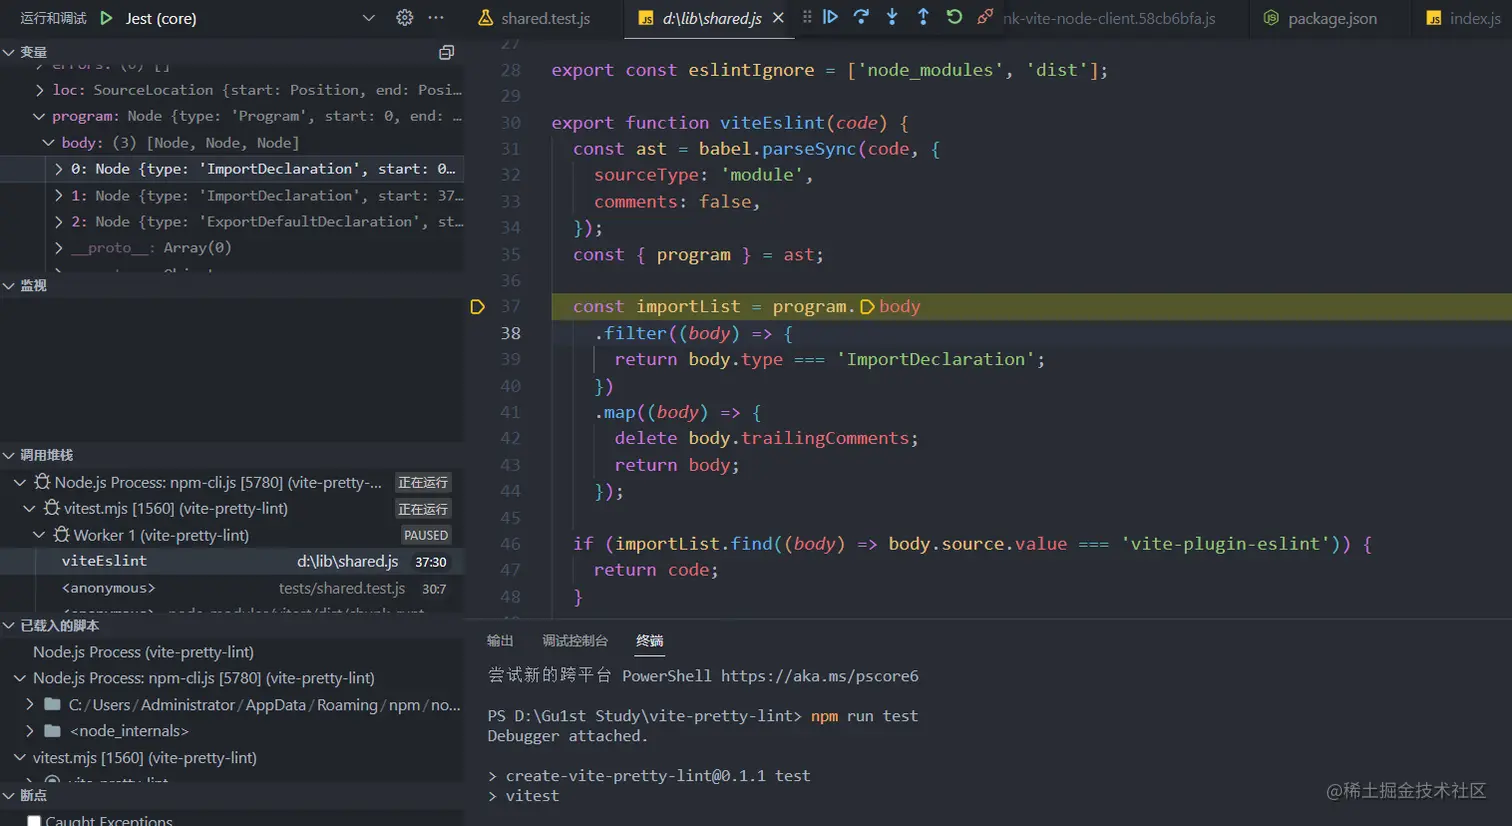This screenshot has height=826, width=1512.
Task: Click the inline execution marker before body
Action: 867,307
